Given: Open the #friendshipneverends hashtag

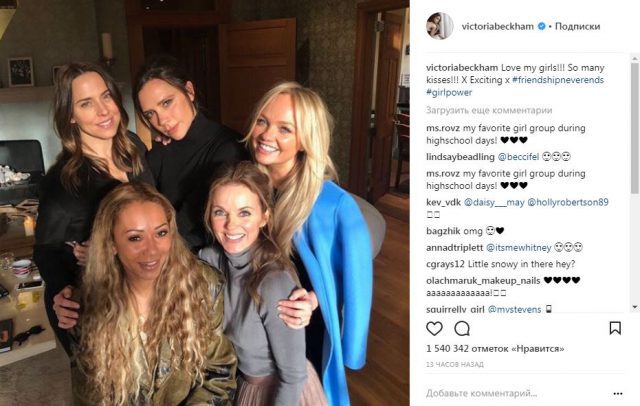Looking at the screenshot, I should click(x=558, y=80).
